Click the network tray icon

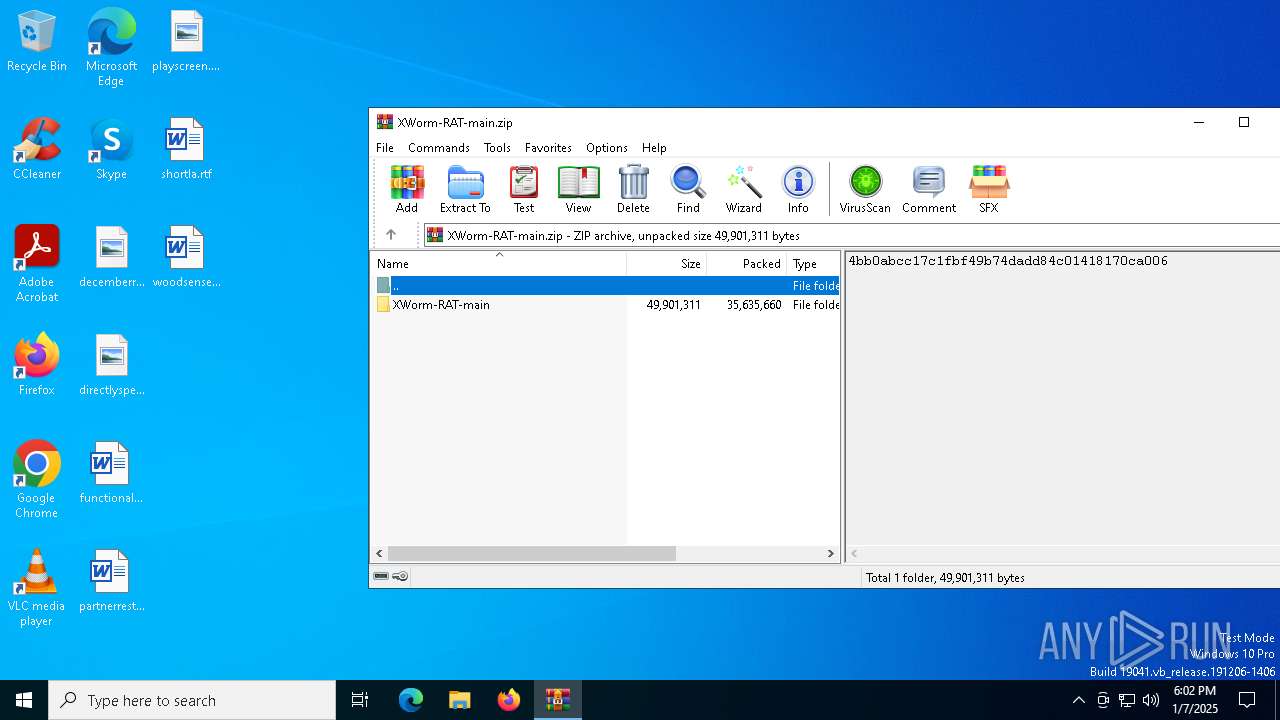[1127, 700]
